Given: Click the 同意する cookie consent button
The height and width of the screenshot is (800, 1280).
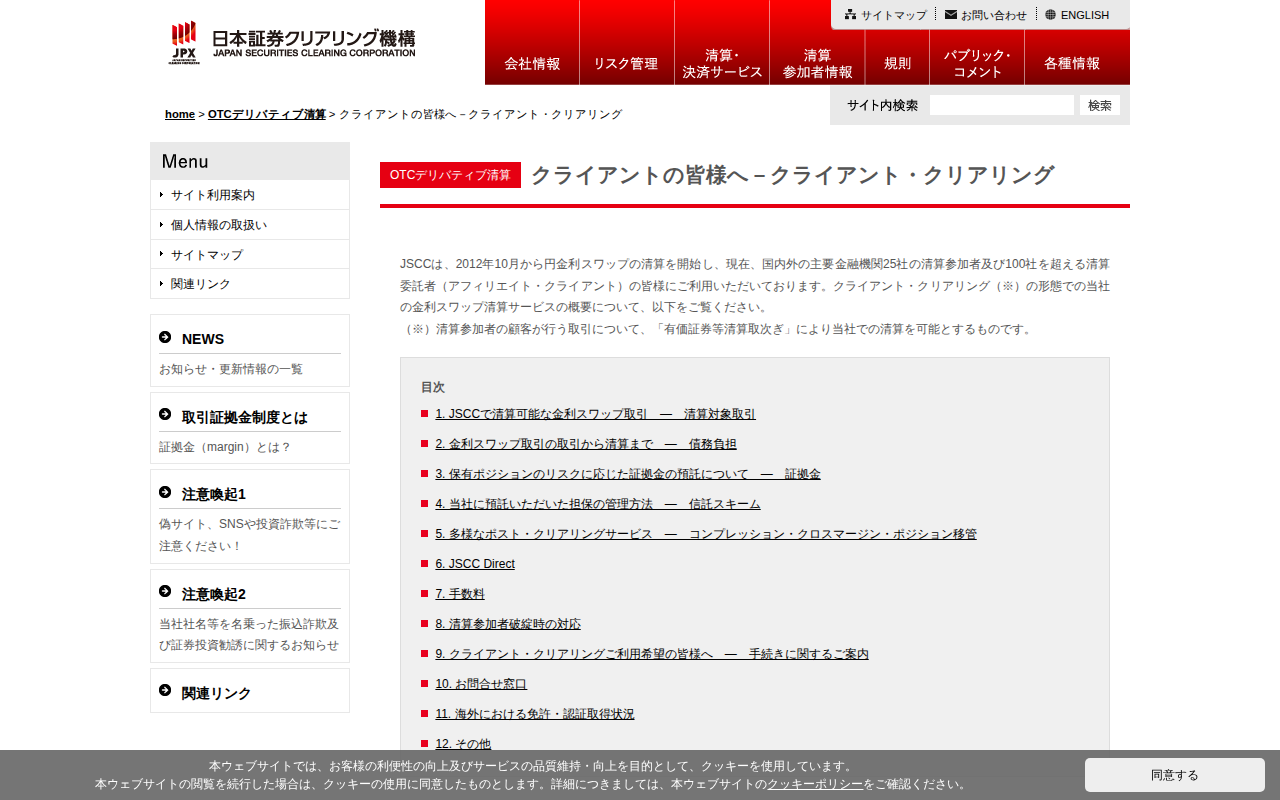Looking at the screenshot, I should pos(1175,775).
